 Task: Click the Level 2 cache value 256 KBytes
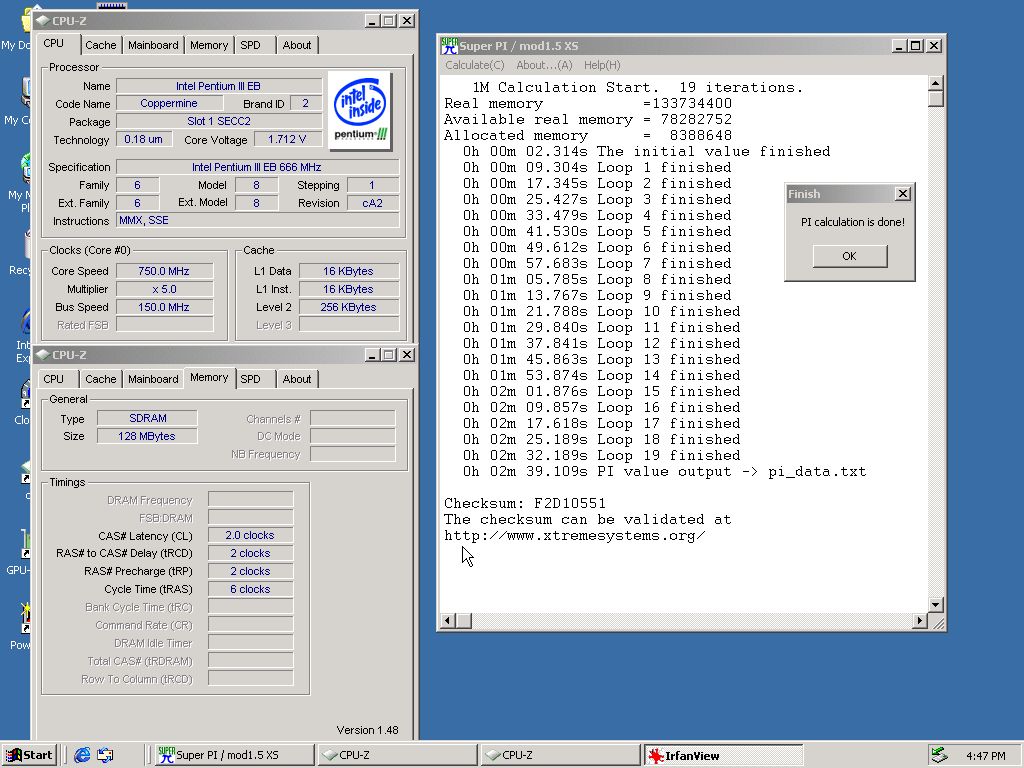(349, 307)
